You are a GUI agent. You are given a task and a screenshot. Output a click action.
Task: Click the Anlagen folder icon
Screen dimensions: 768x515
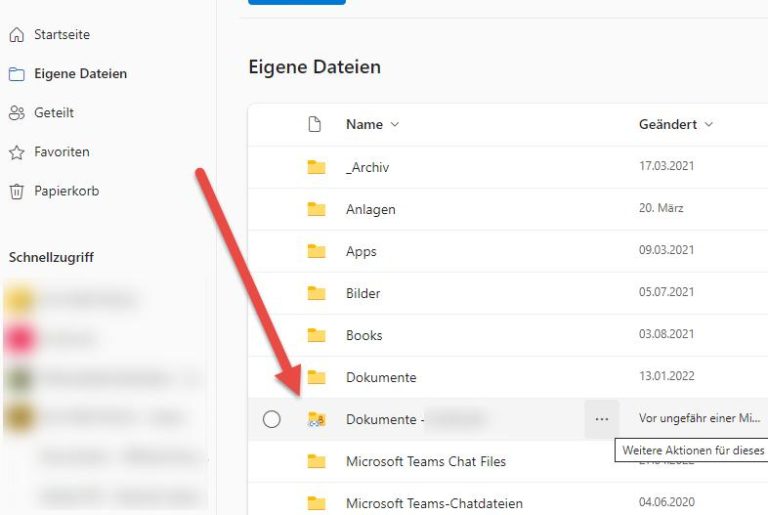[316, 209]
